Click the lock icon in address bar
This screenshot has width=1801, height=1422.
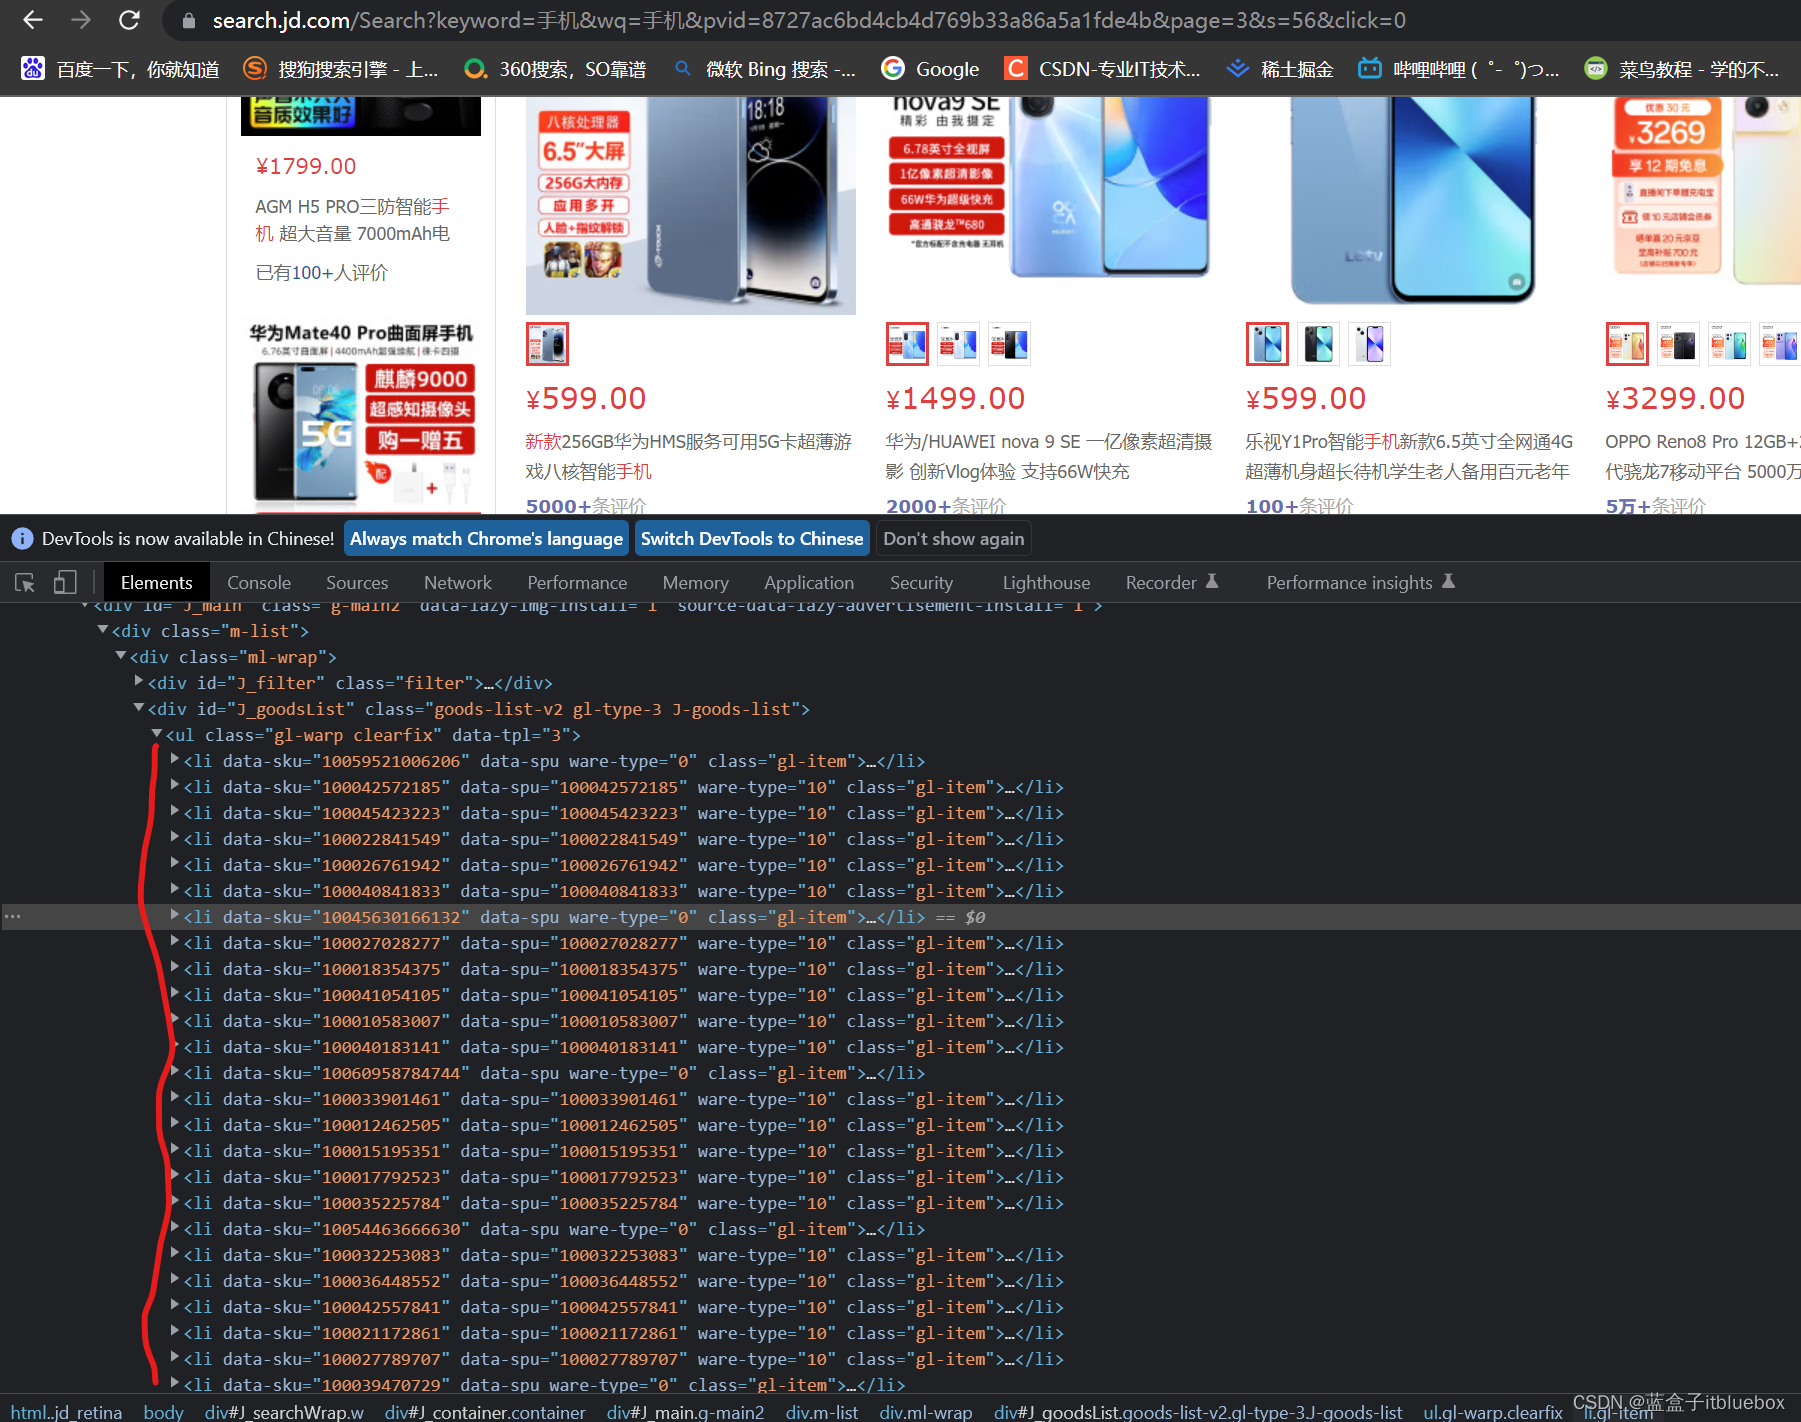coord(189,20)
